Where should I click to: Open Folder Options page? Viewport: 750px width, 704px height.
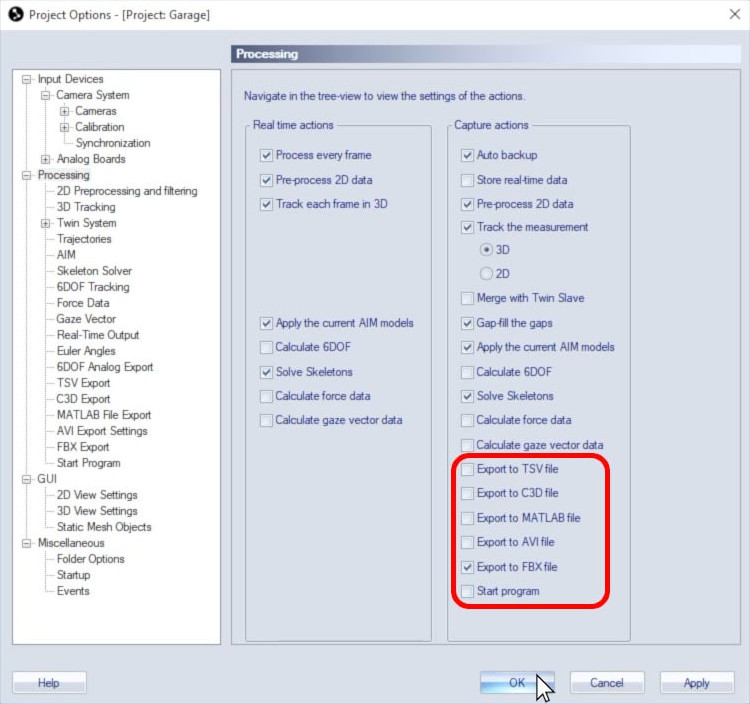(x=90, y=559)
